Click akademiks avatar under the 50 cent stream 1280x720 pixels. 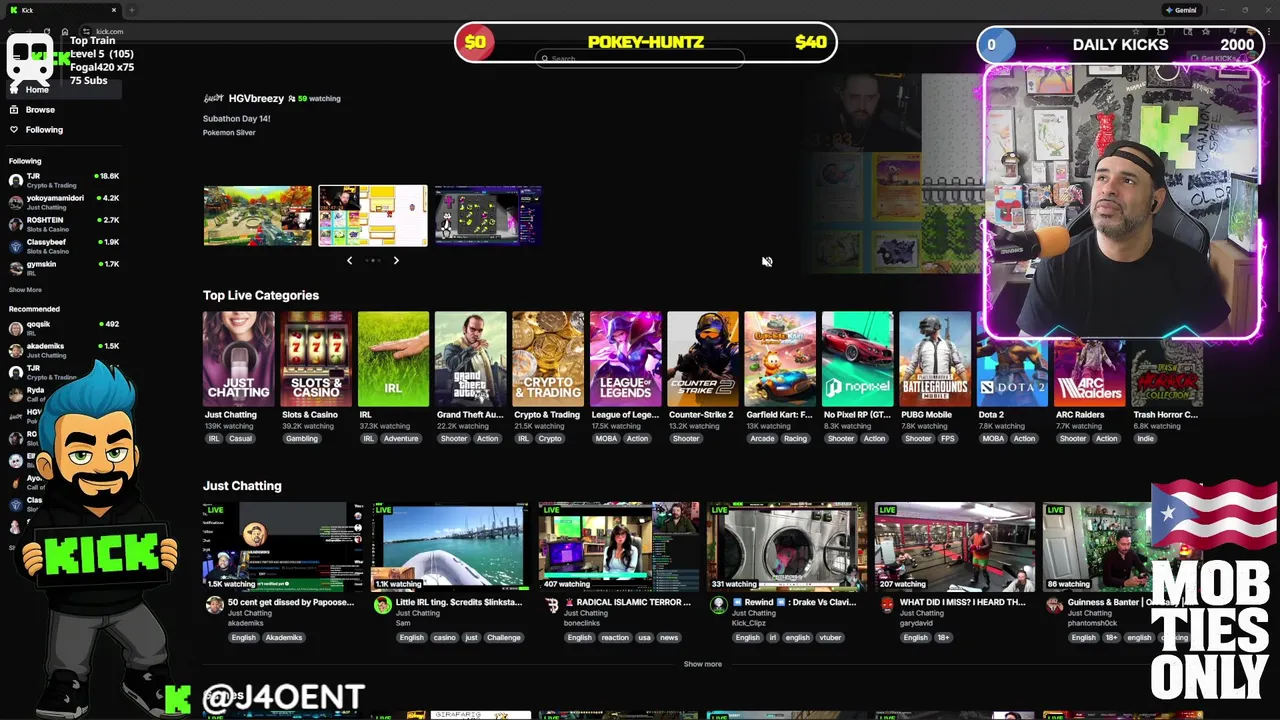pyautogui.click(x=214, y=605)
